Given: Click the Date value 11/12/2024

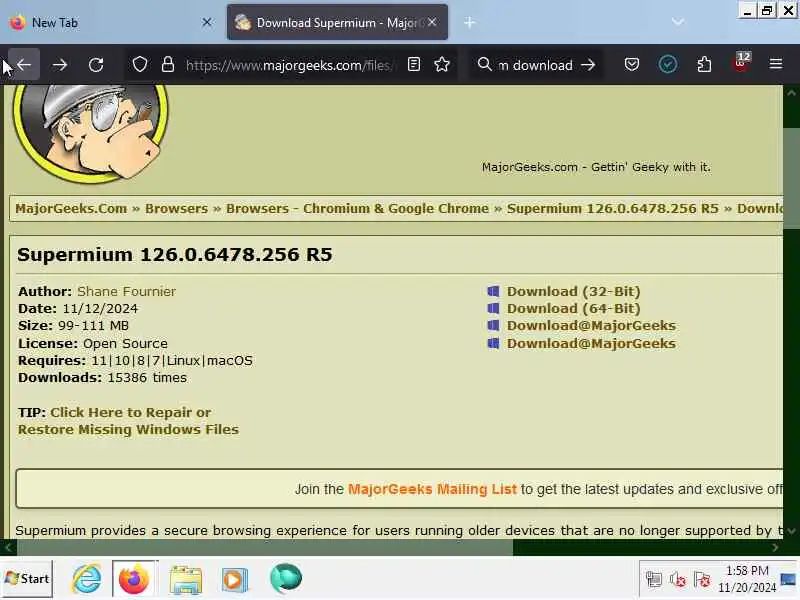Looking at the screenshot, I should (100, 309).
